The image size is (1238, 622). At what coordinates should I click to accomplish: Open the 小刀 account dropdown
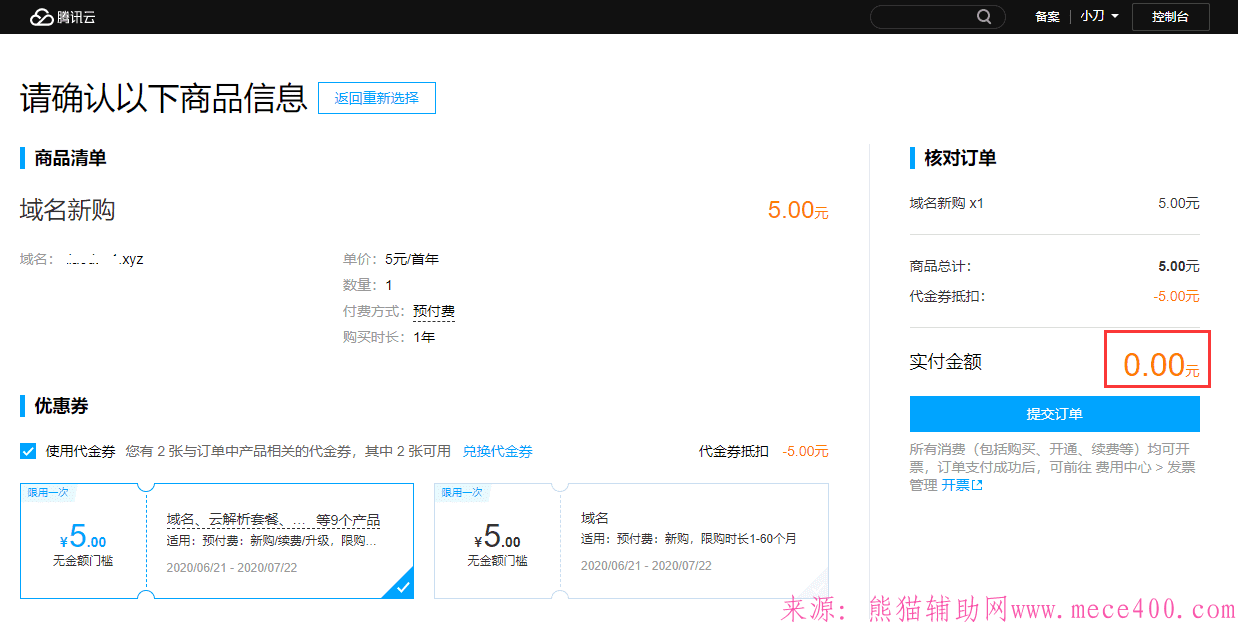[1098, 16]
